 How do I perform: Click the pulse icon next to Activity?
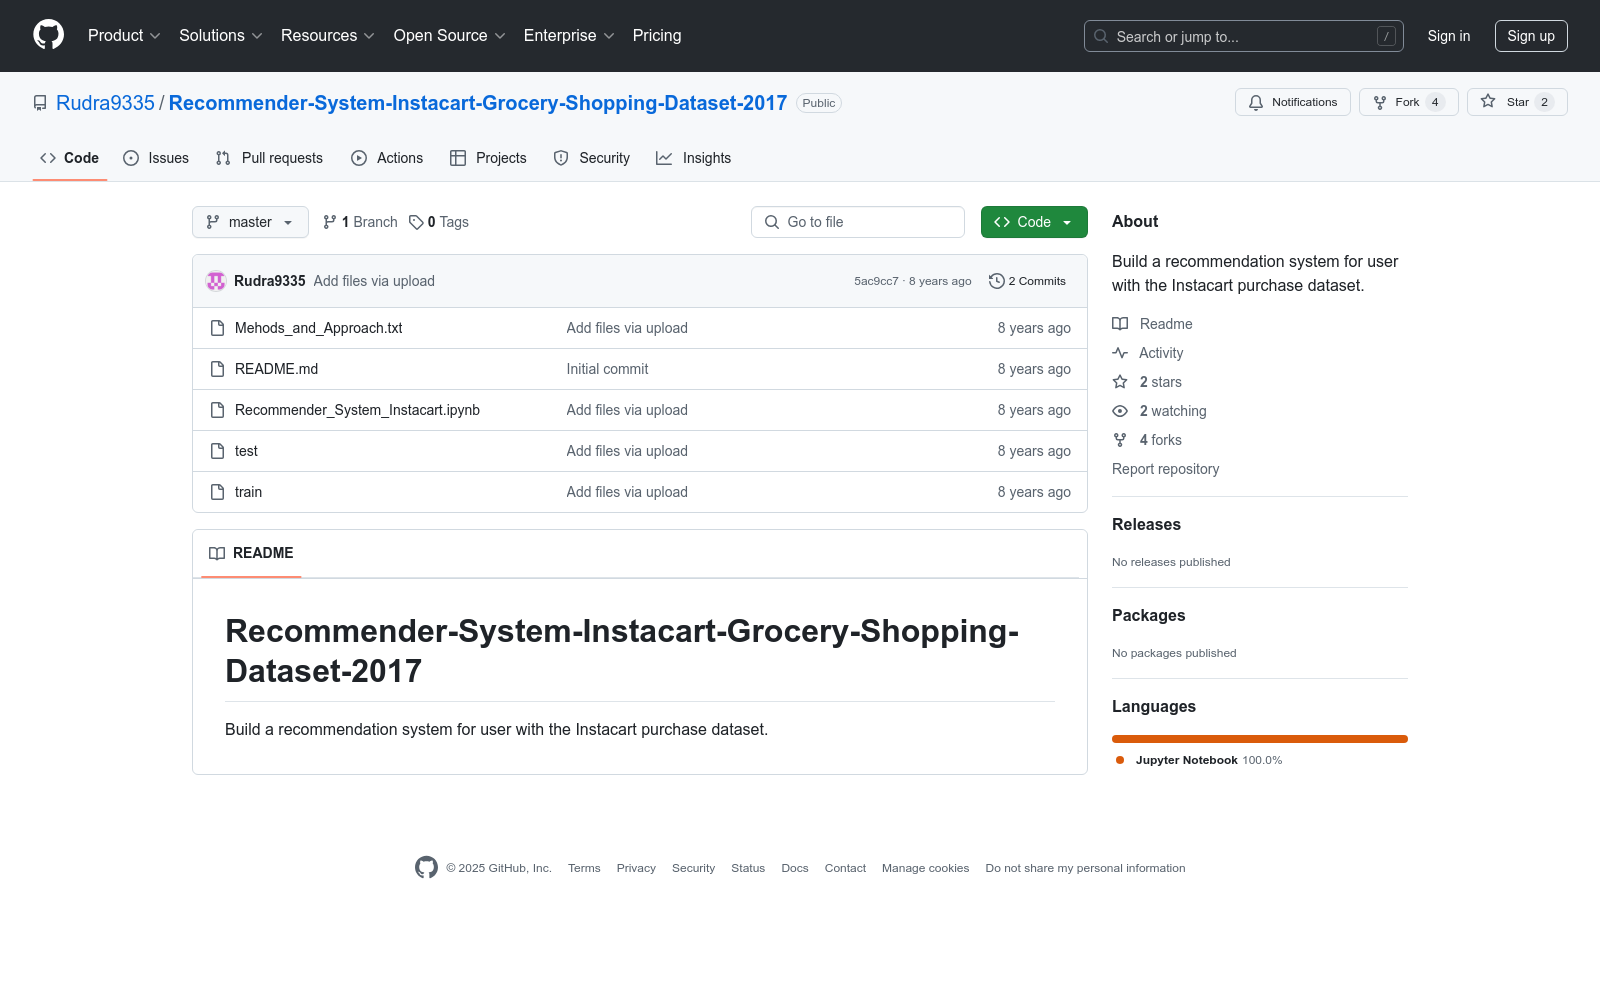[1120, 353]
